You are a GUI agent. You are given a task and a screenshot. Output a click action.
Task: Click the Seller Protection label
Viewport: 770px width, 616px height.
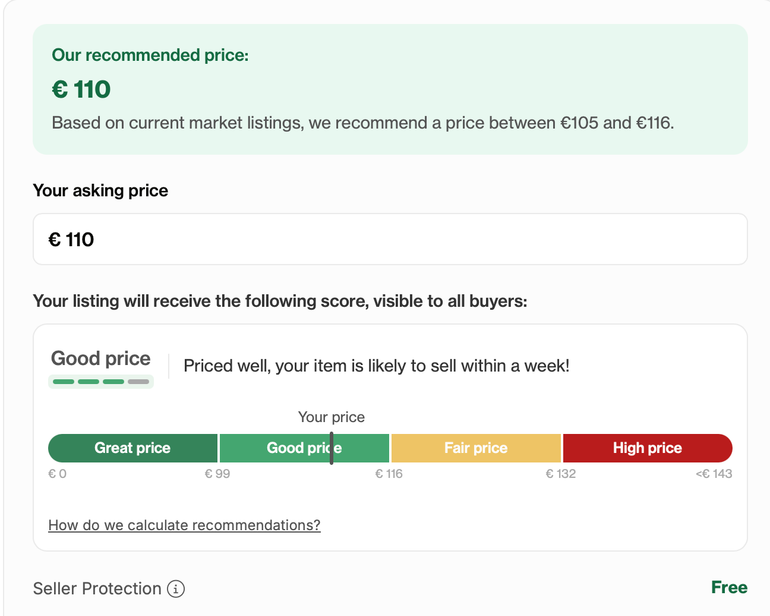coord(97,588)
